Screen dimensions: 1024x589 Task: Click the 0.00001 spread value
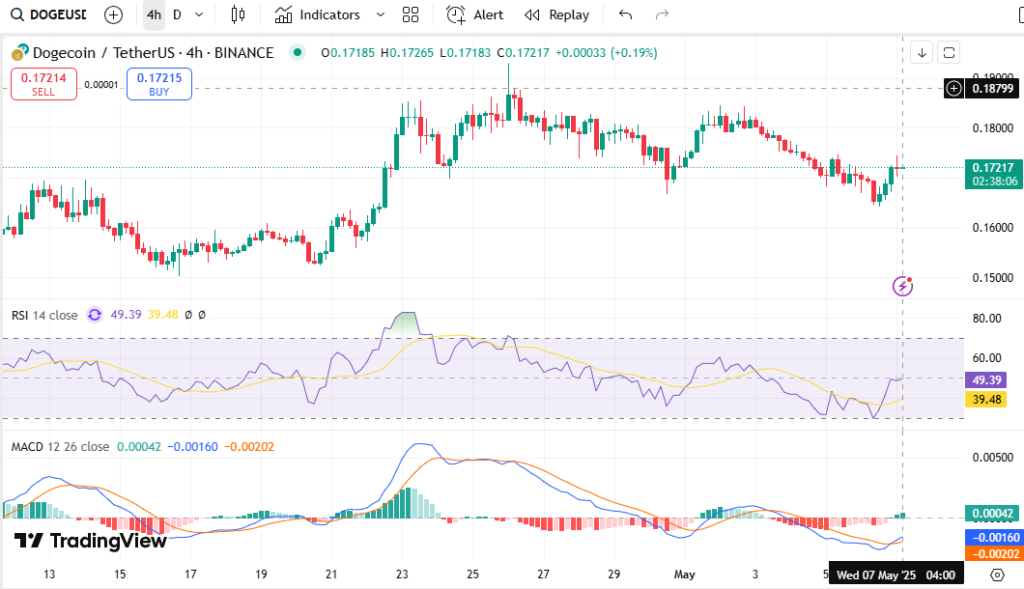(101, 85)
